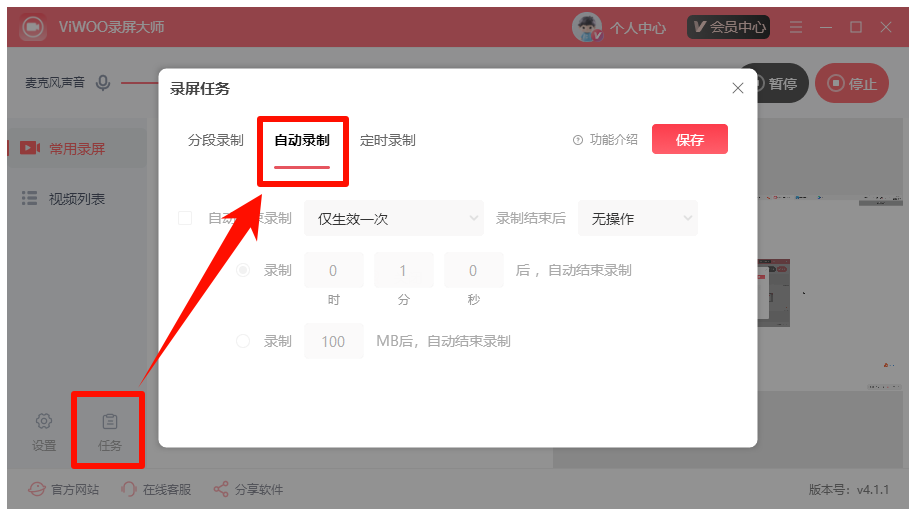Viewport: 916px width, 516px height.
Task: Open the personal center avatar
Action: 587,27
